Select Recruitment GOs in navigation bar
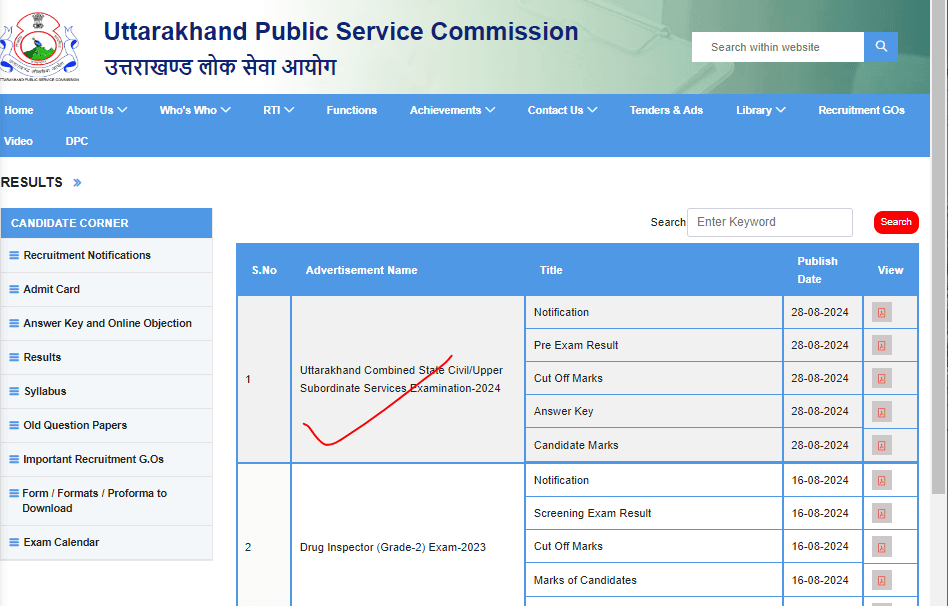Viewport: 948px width, 606px height. pyautogui.click(x=861, y=110)
